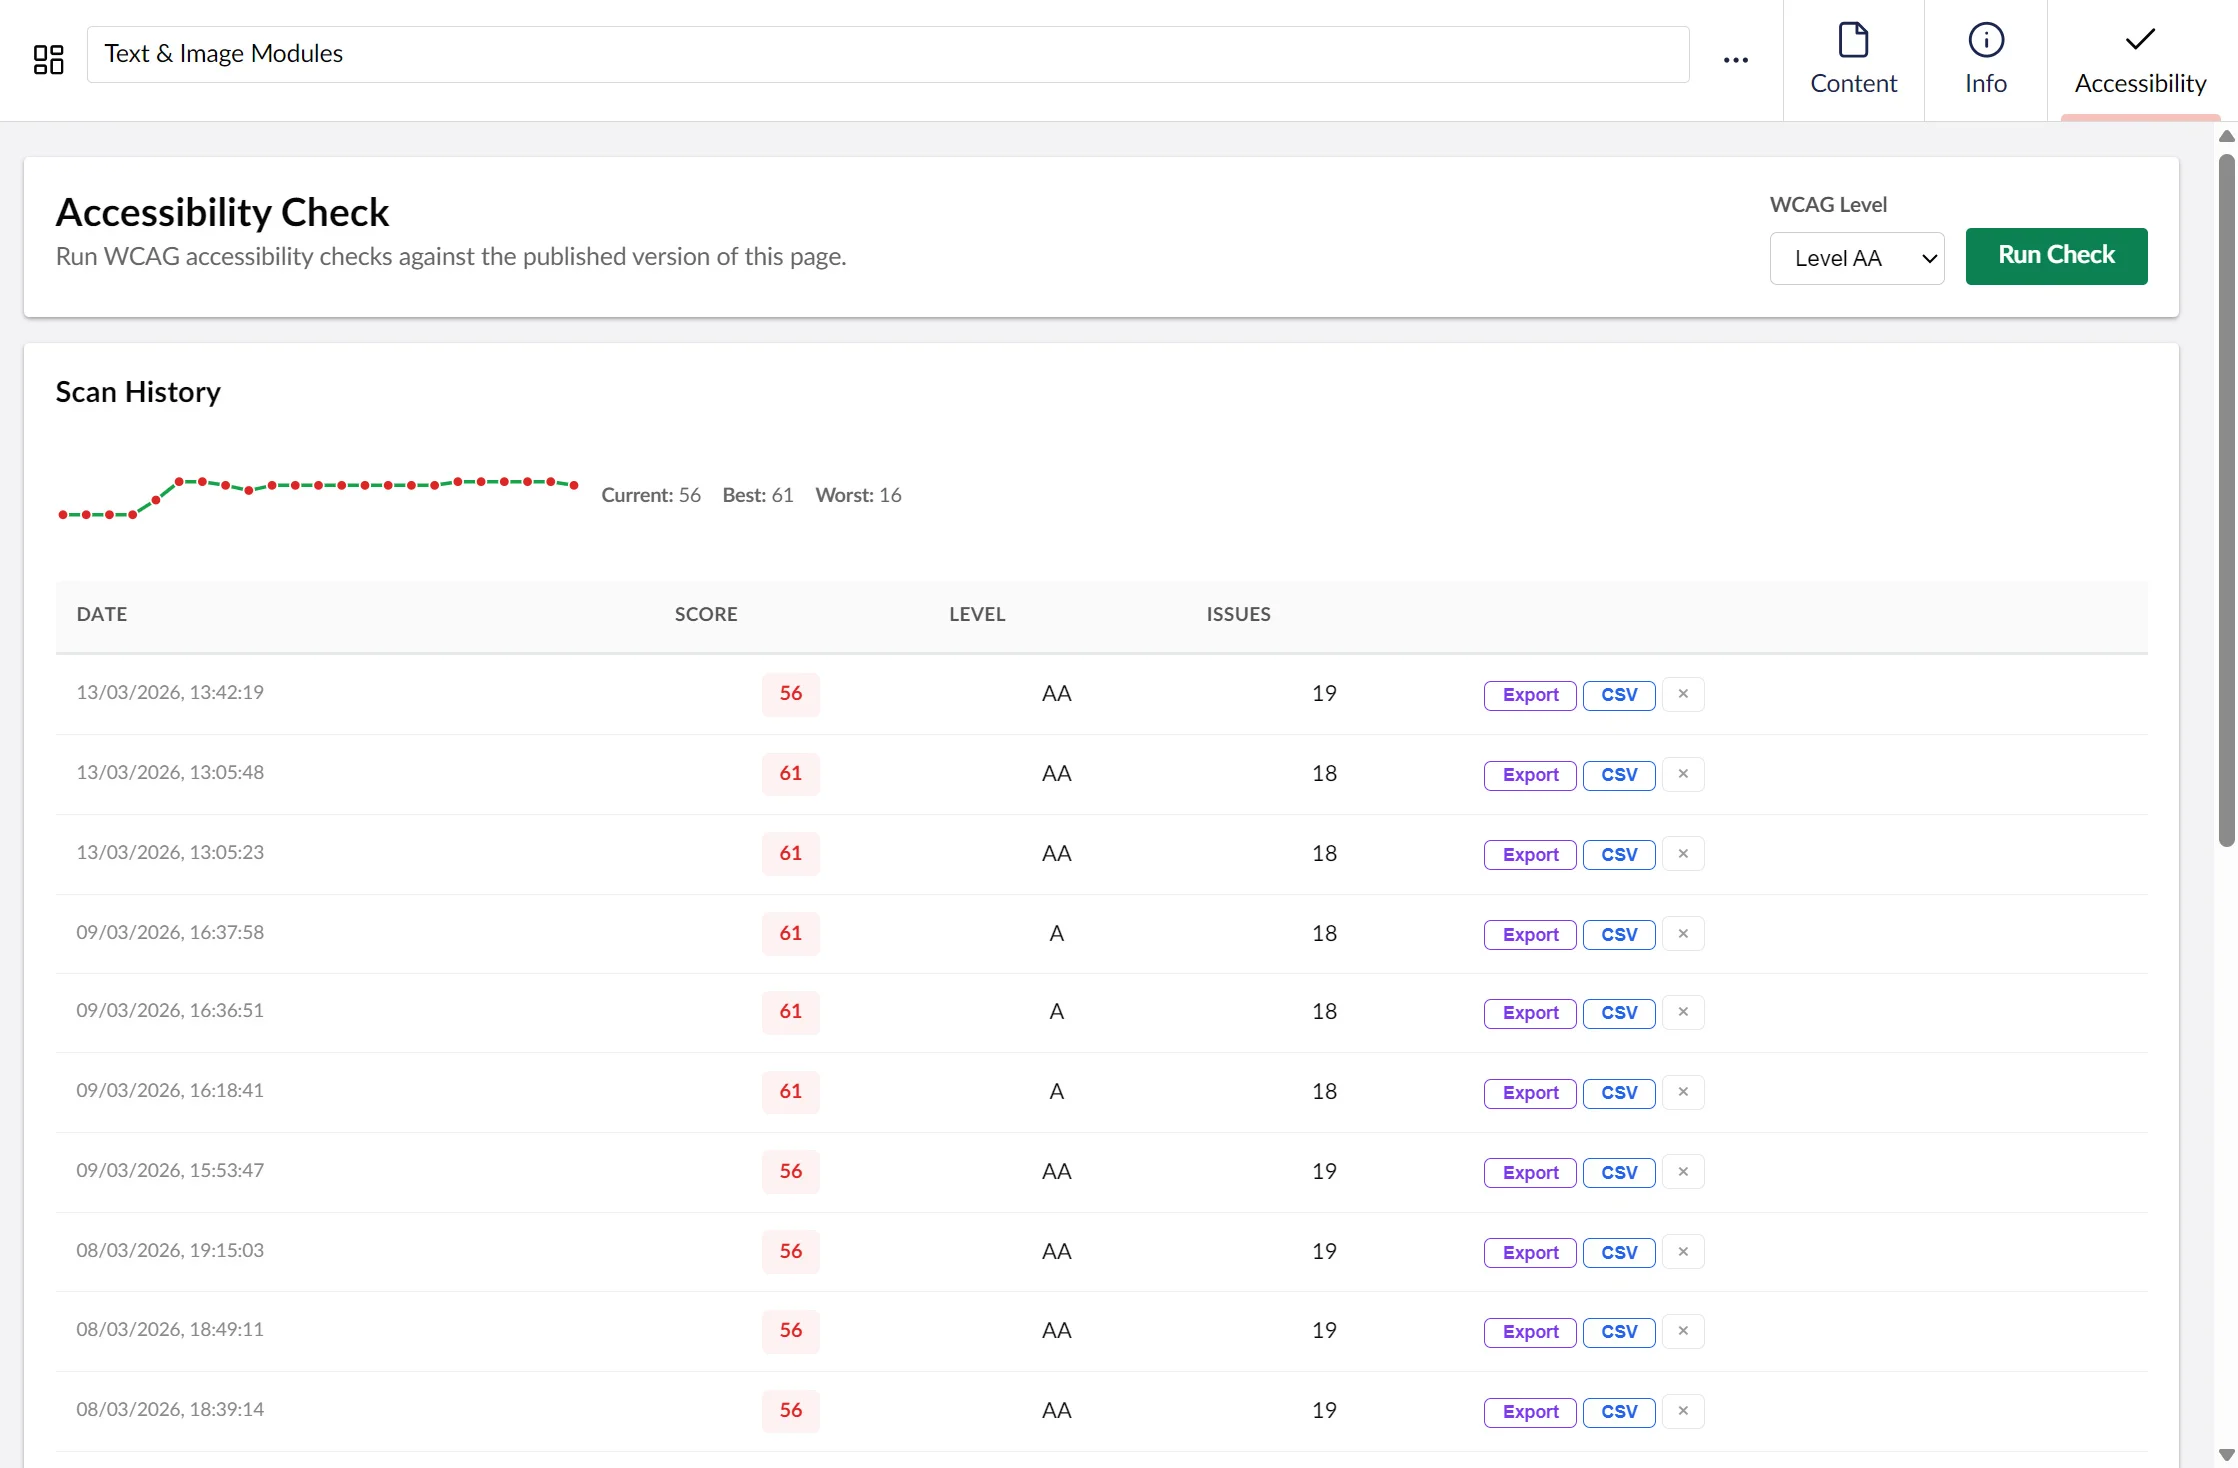This screenshot has width=2238, height=1468.
Task: Open the Accessibility checkmark tab
Action: [2140, 60]
